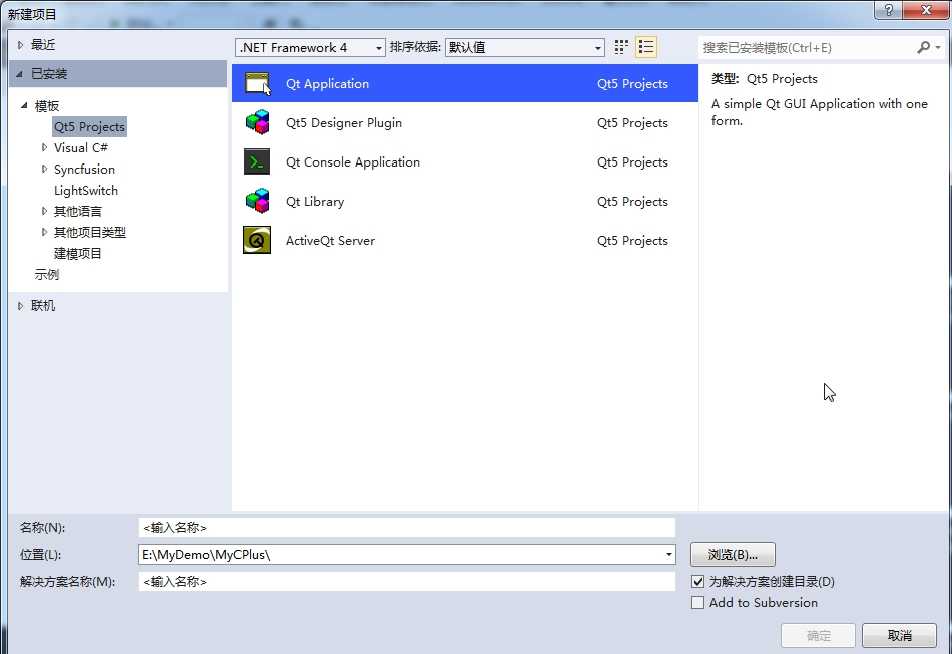Collapse the 模板 tree node
This screenshot has width=952, height=654.
point(24,106)
